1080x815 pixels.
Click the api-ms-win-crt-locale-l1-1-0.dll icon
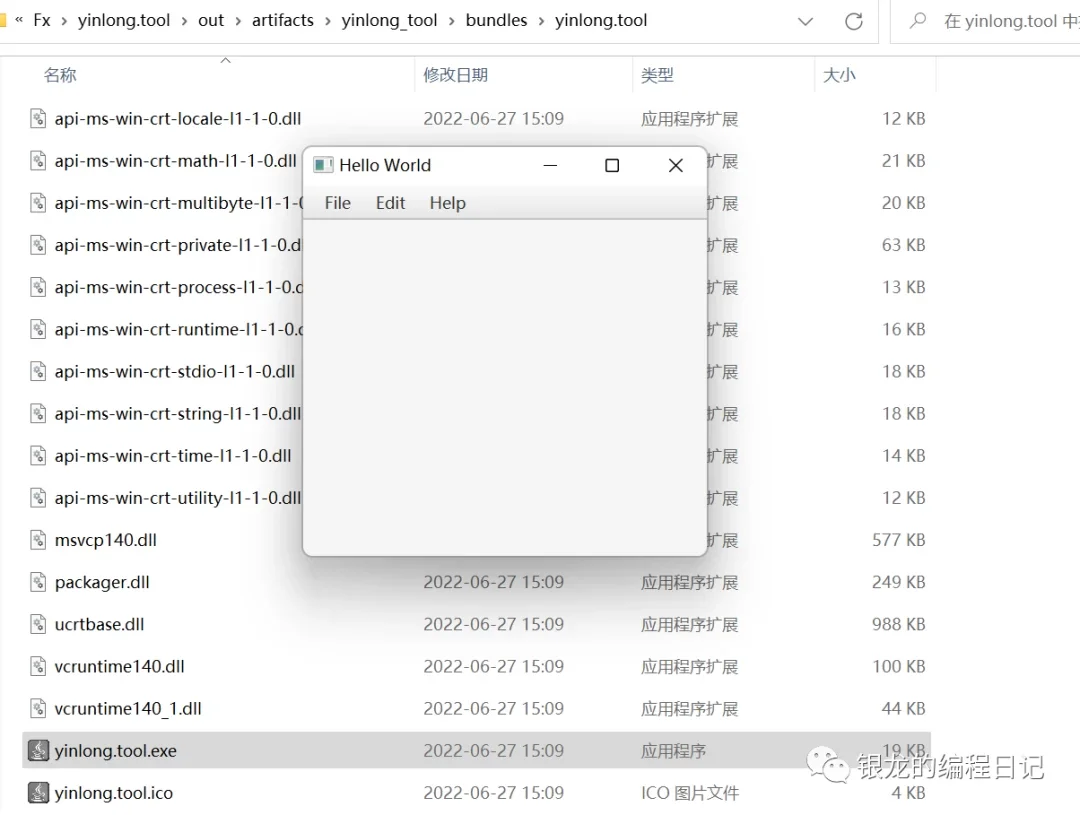pyautogui.click(x=38, y=118)
